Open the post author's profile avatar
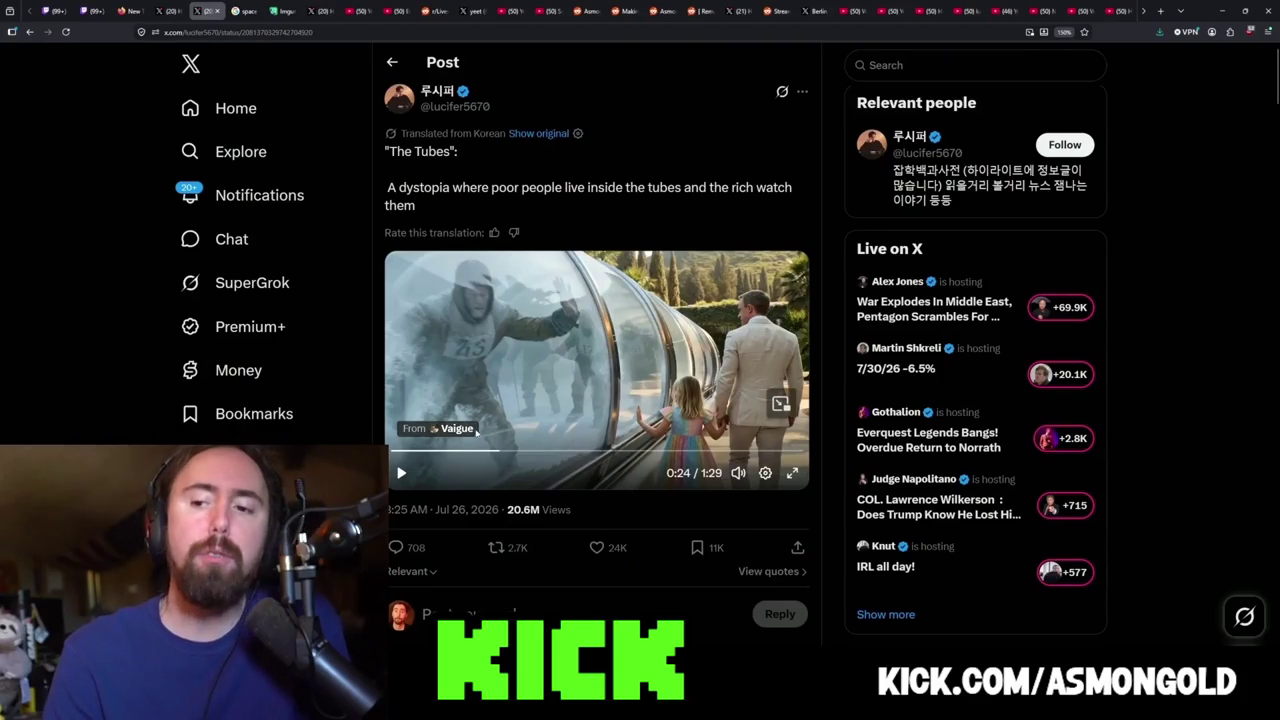Viewport: 1280px width, 720px height. click(x=399, y=98)
